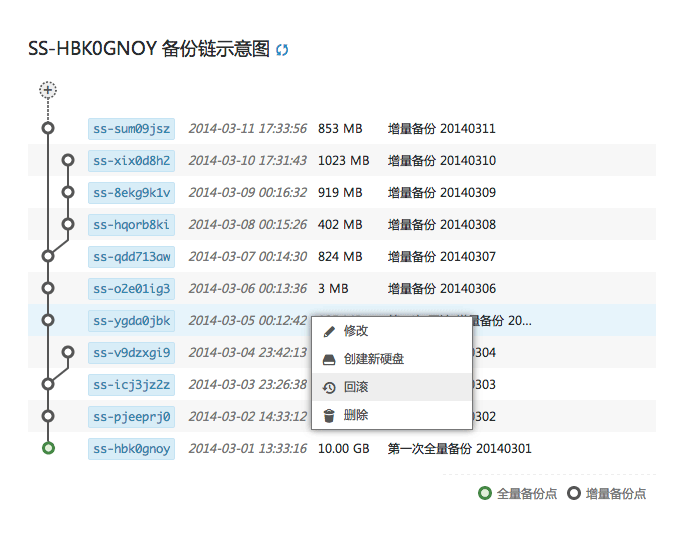Click the rollback clock icon in menu
The image size is (684, 548).
point(329,387)
